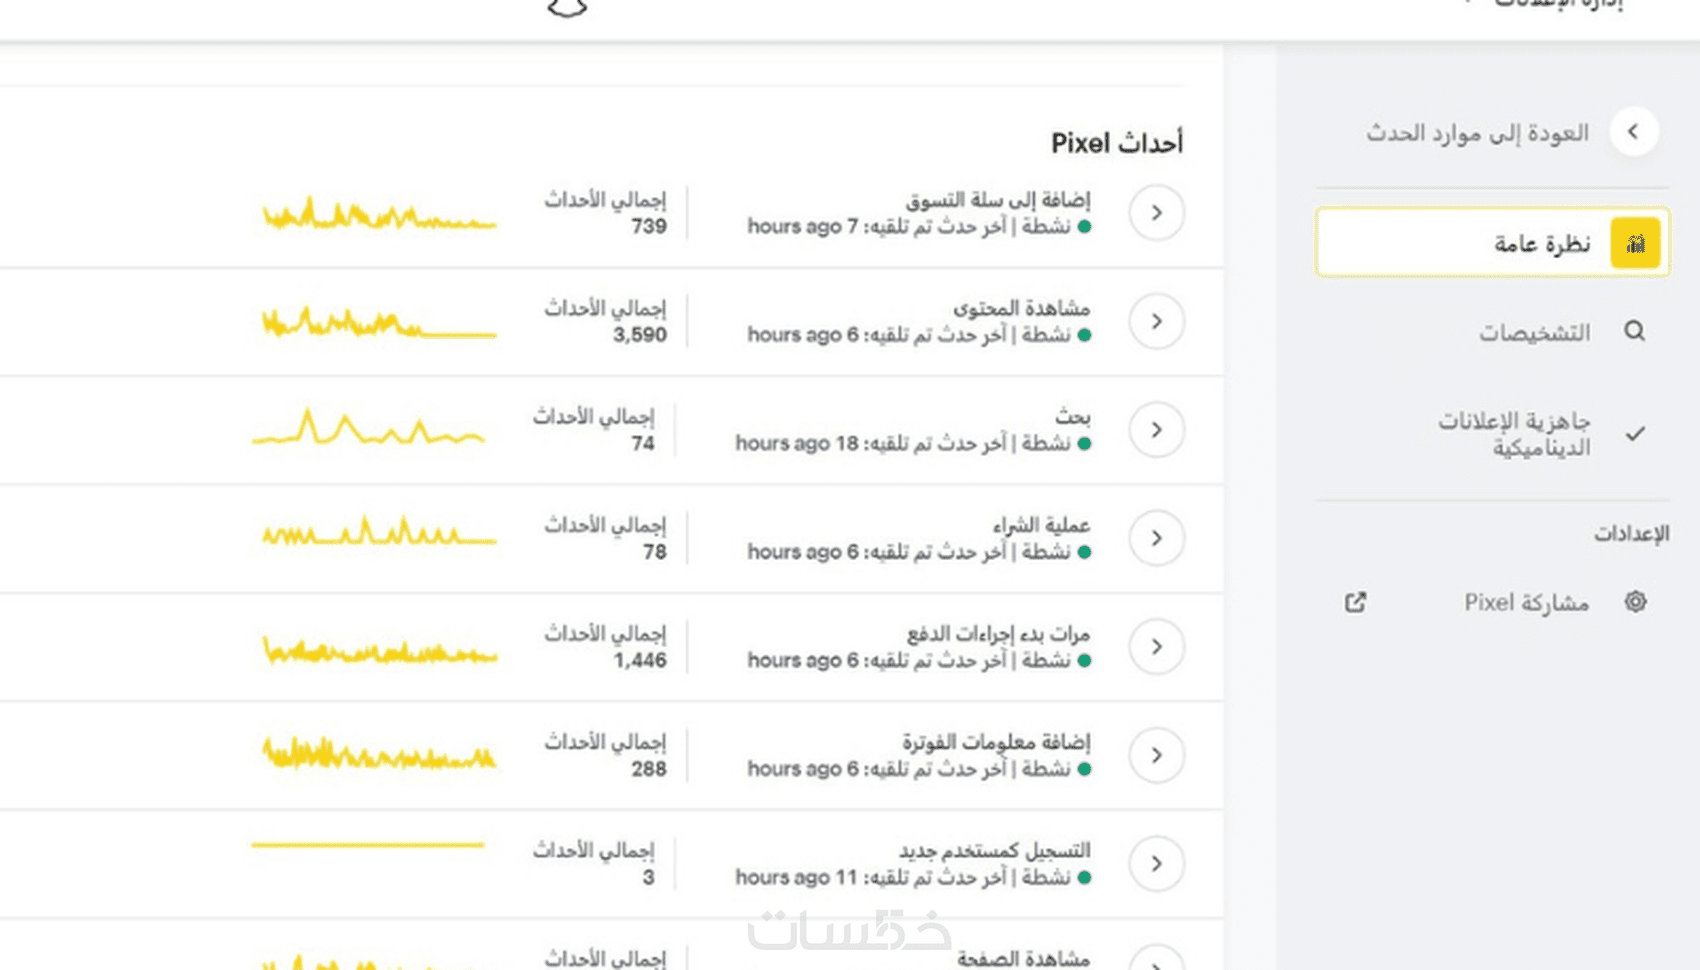Screen dimensions: 1700x970
Task: Click the العودة إلى موارد الحدث link
Action: [1477, 132]
